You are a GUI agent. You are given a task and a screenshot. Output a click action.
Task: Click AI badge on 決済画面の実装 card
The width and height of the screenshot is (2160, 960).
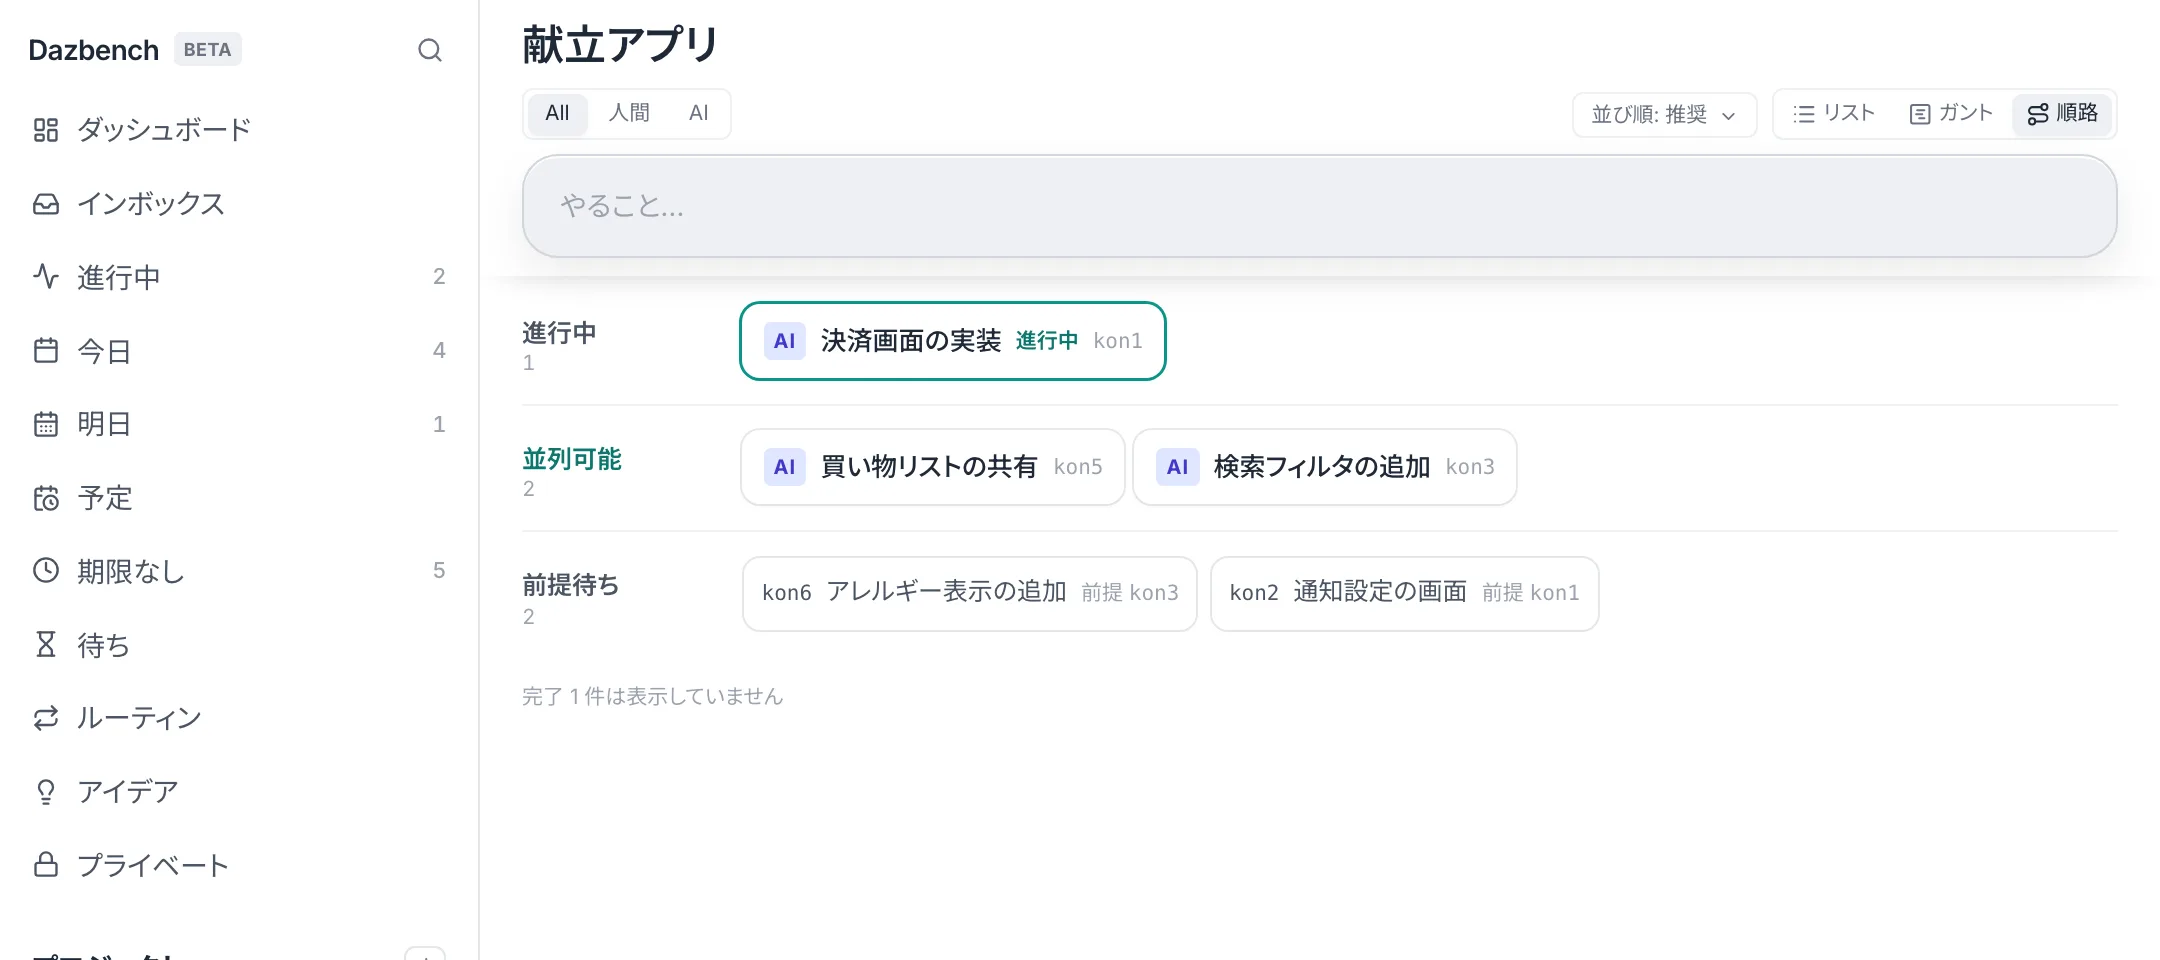pos(784,341)
